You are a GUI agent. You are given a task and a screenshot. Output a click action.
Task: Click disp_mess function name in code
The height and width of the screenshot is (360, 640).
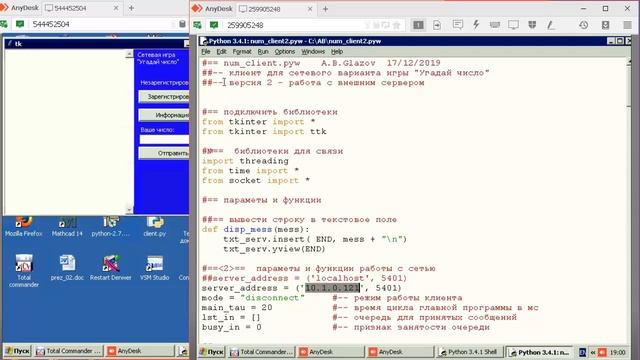point(248,229)
